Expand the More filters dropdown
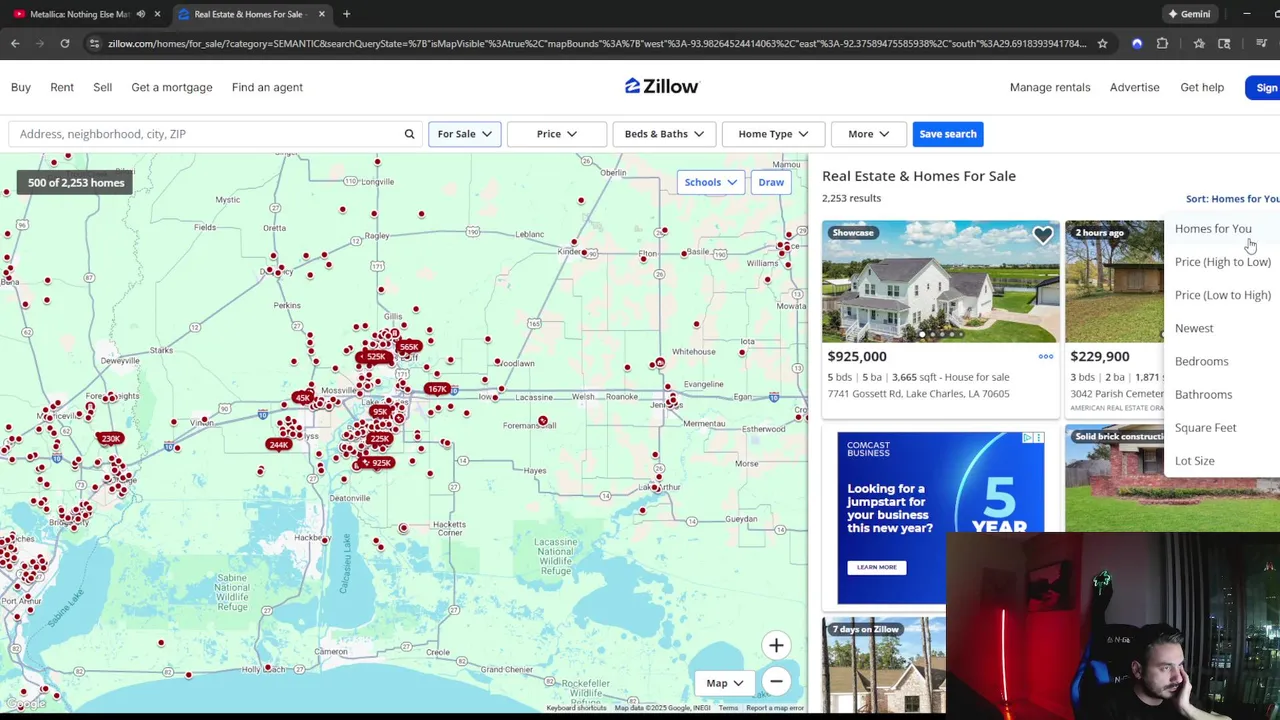 click(868, 134)
